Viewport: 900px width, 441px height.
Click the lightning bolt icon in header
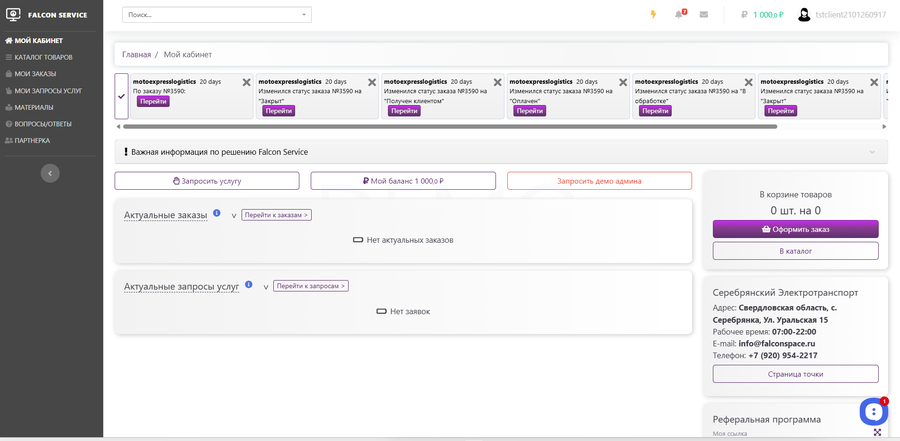654,15
